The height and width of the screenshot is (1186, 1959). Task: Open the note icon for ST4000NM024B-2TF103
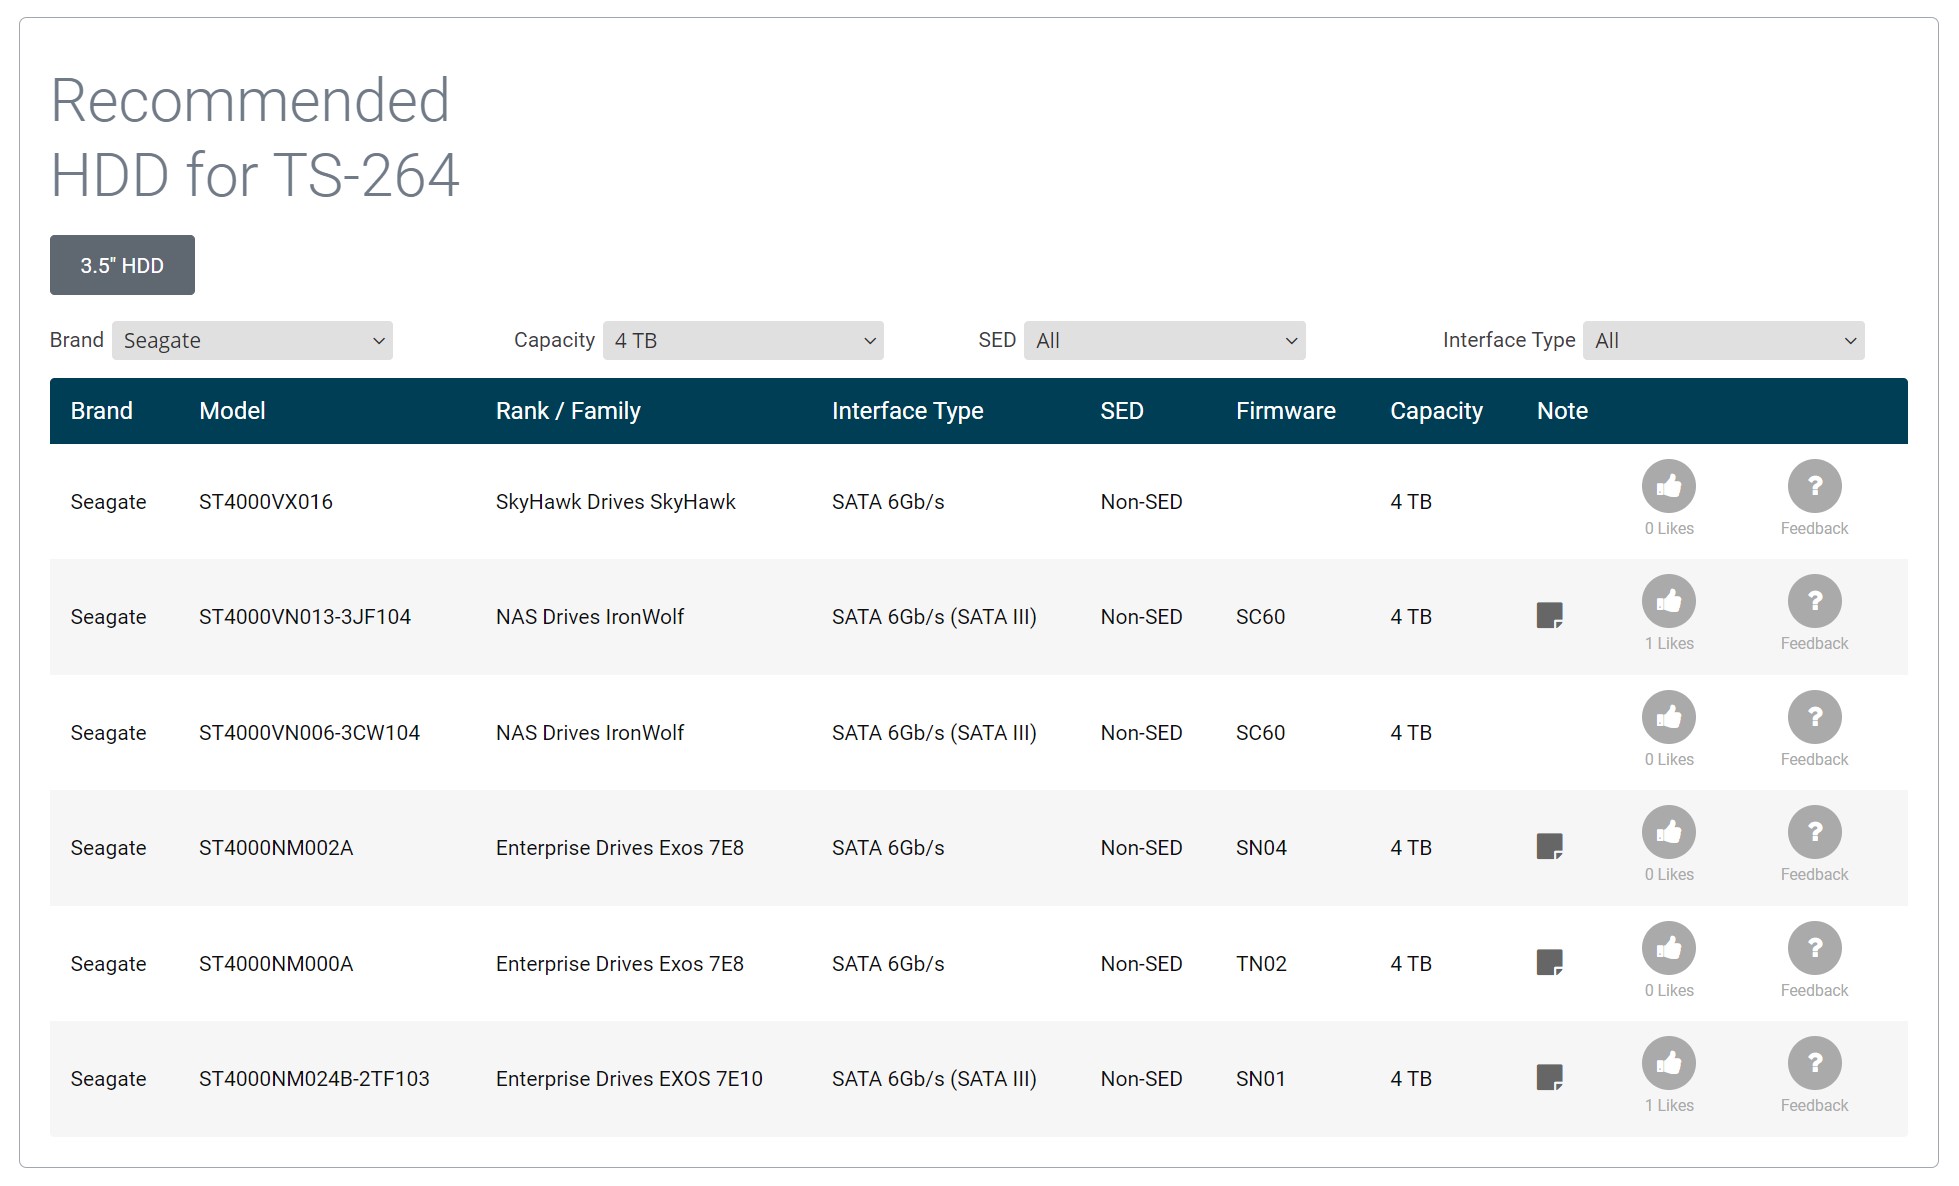pos(1549,1077)
